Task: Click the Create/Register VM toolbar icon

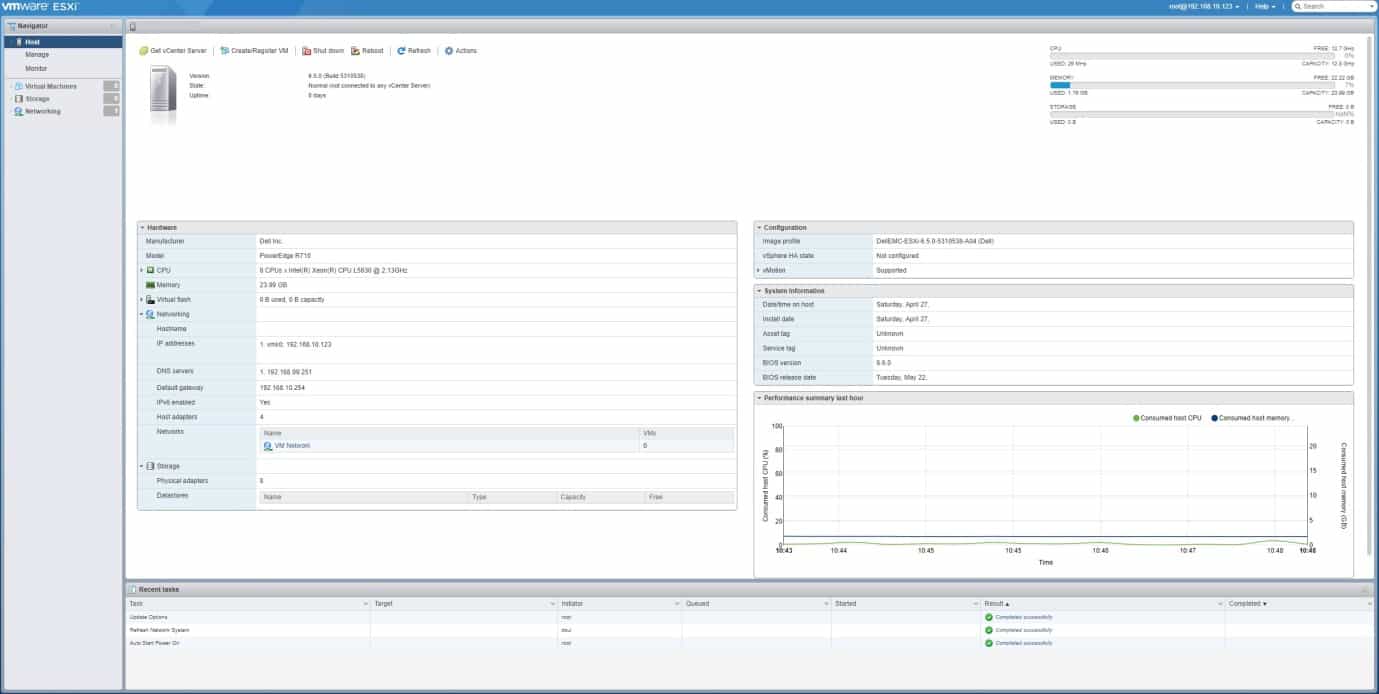Action: click(224, 51)
